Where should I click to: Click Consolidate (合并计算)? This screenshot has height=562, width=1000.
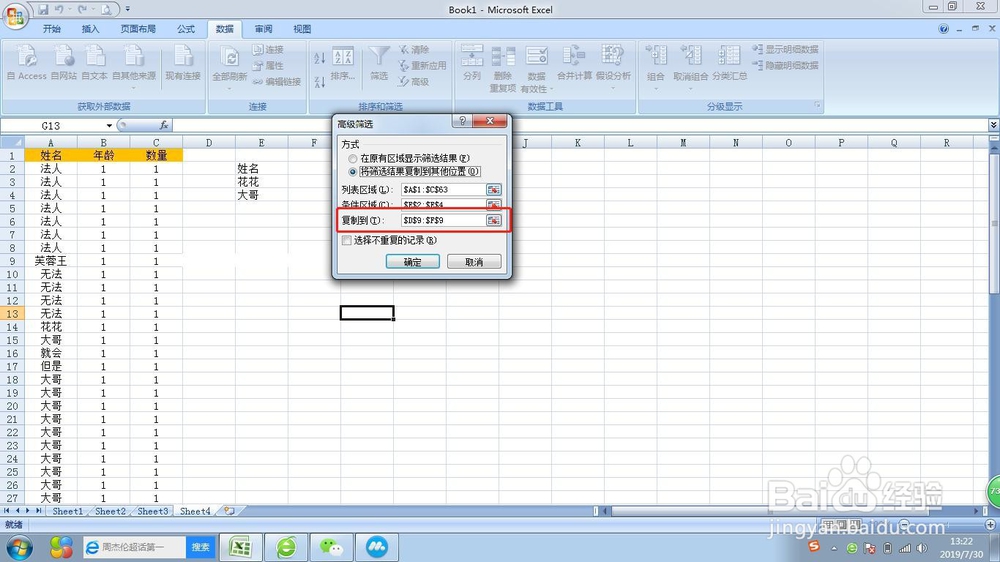tap(574, 63)
